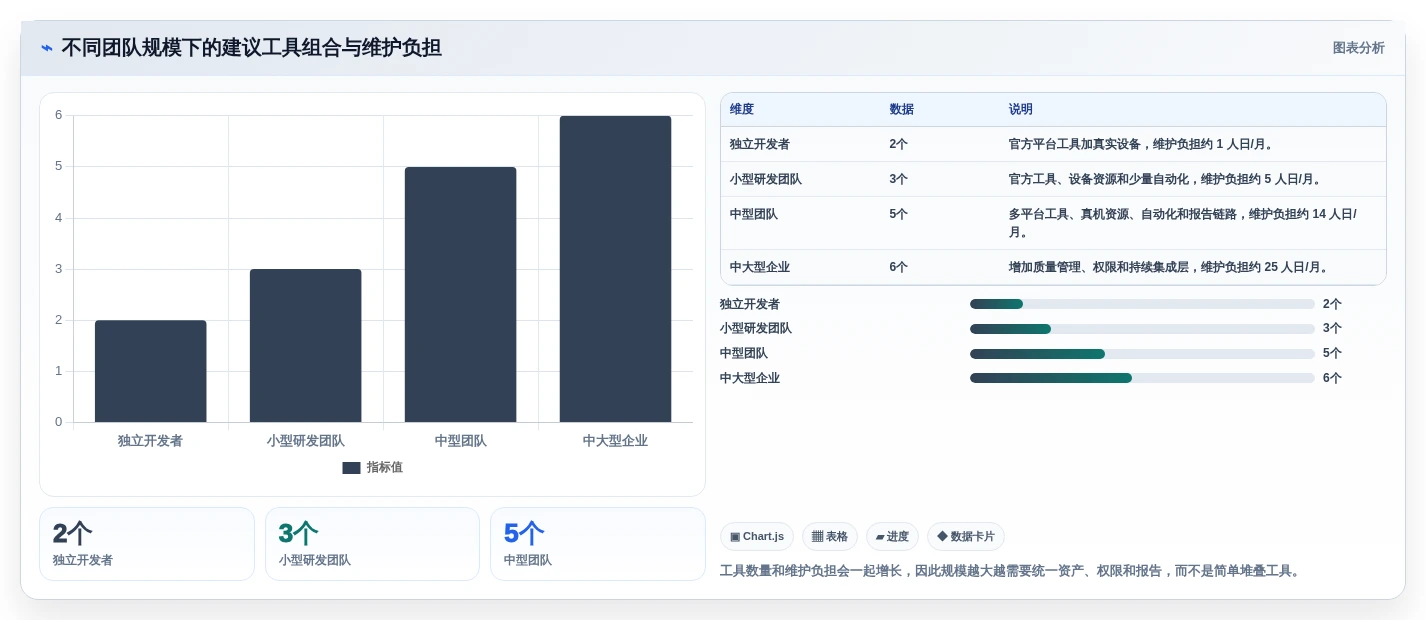Click description mentioning 维护负担约 14 人日
Viewport: 1426px width, 620px height.
pos(1183,223)
